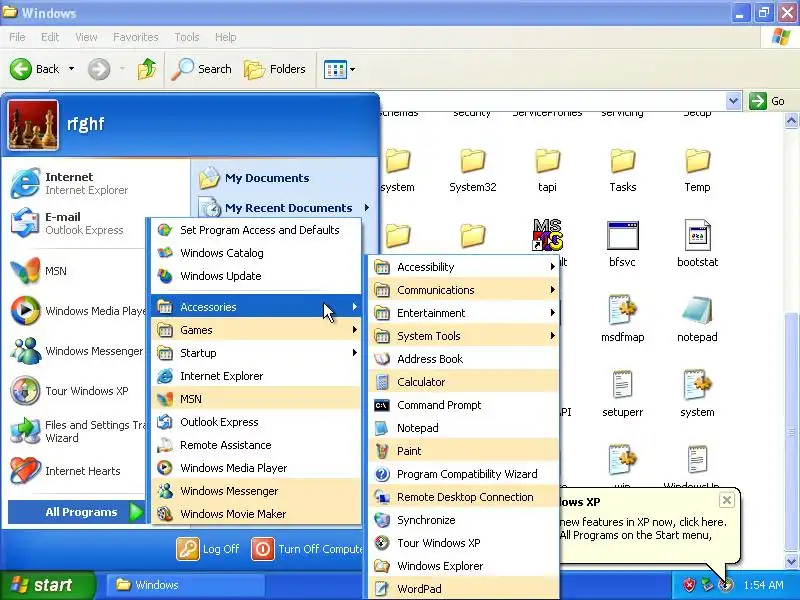
Task: Expand My Recent Documents in Start menu
Action: pos(285,208)
